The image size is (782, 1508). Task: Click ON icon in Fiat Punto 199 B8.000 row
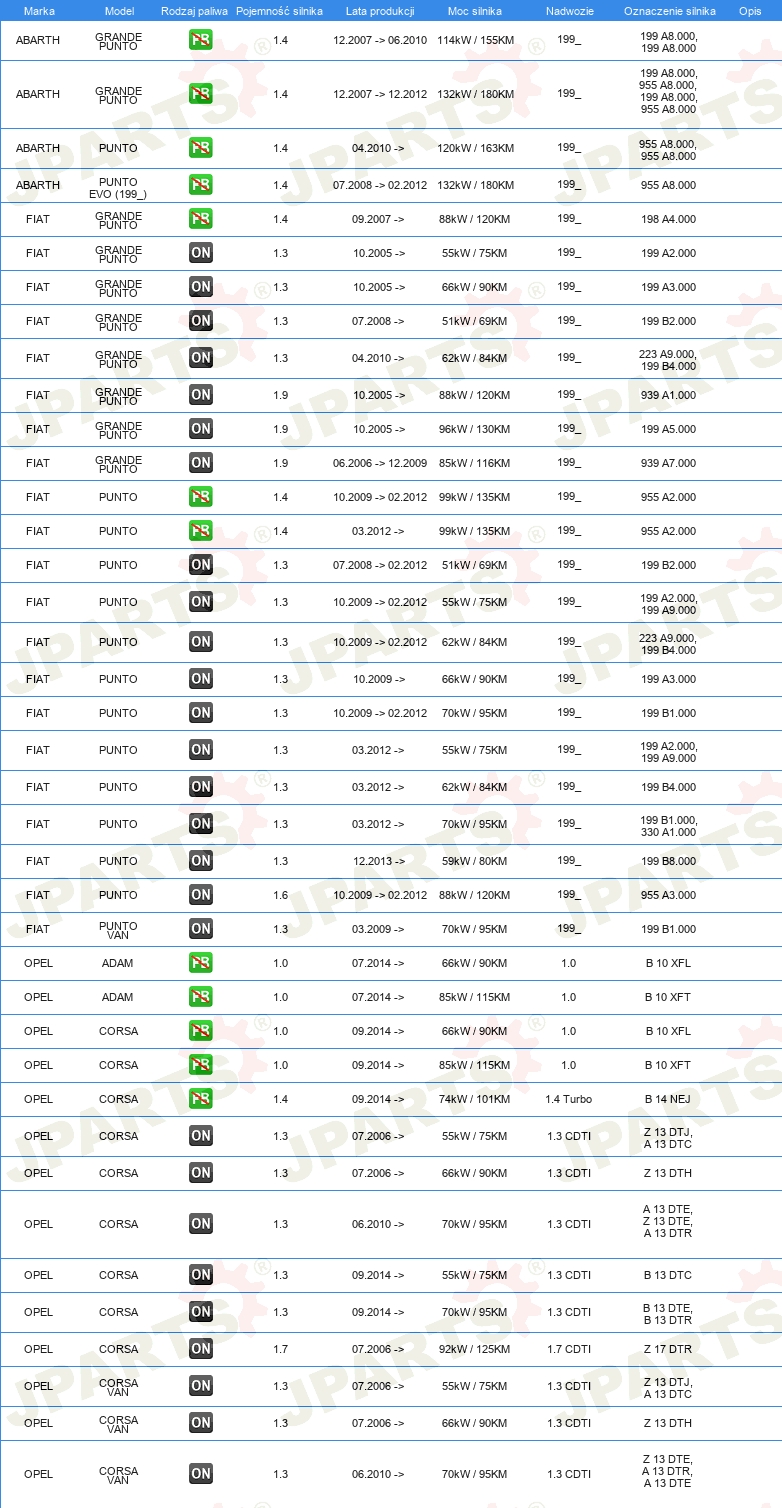[x=201, y=861]
